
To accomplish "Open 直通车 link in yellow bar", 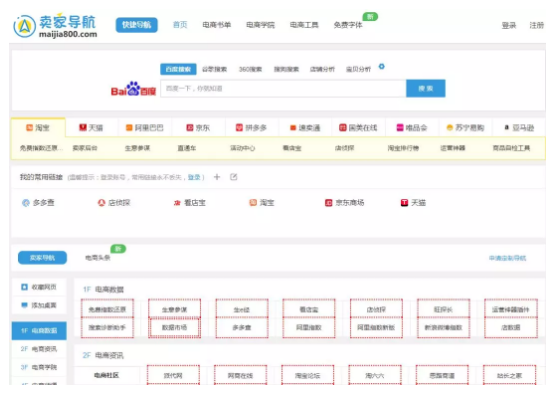I will click(186, 148).
